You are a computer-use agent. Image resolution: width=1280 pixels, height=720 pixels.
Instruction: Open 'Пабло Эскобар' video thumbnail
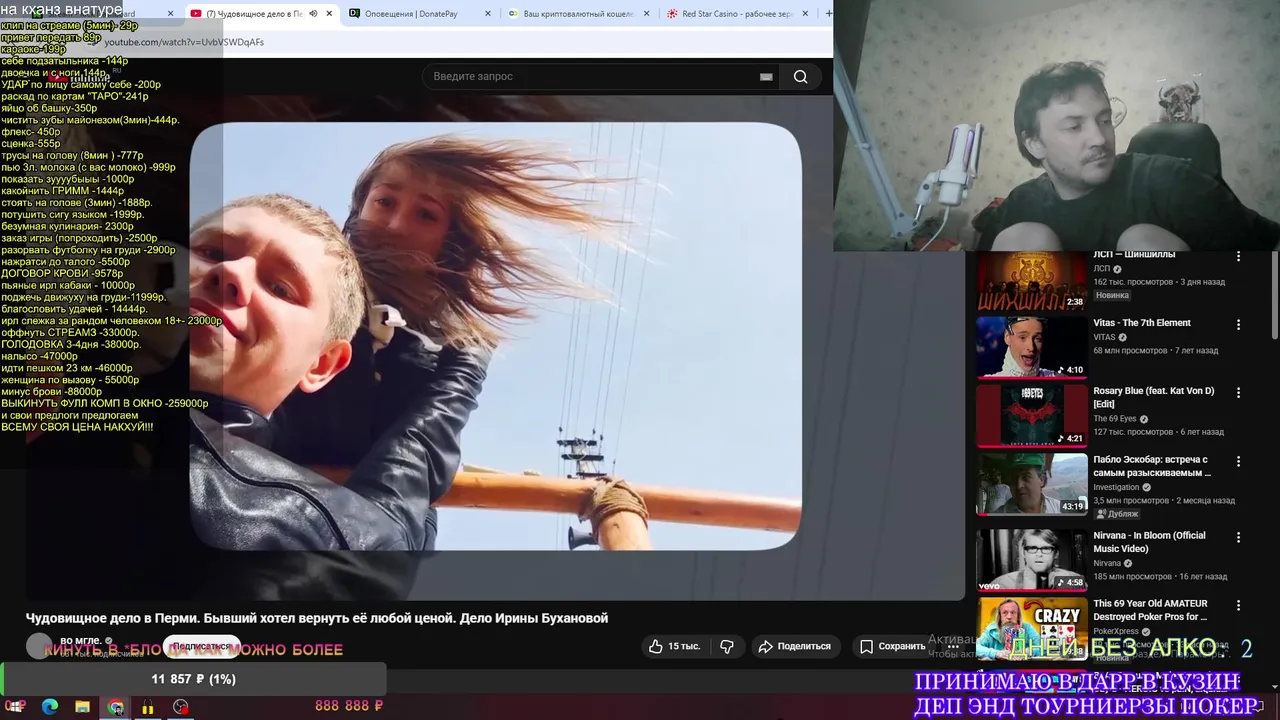point(1031,483)
